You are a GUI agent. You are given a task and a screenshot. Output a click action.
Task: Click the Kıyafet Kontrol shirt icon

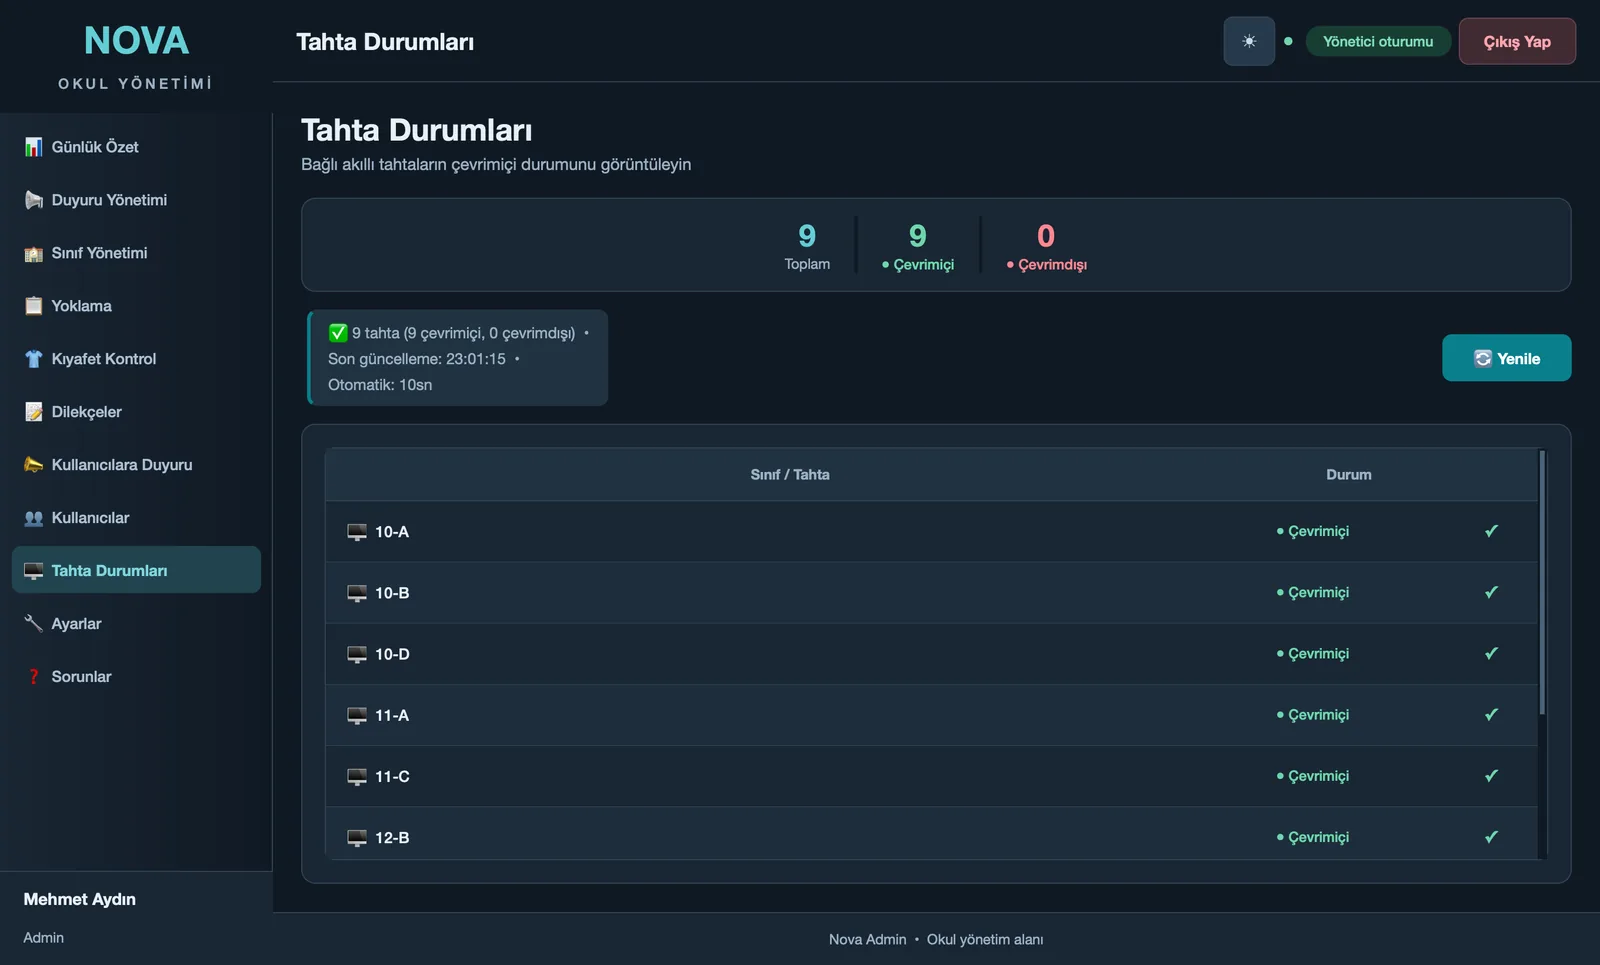click(x=34, y=359)
